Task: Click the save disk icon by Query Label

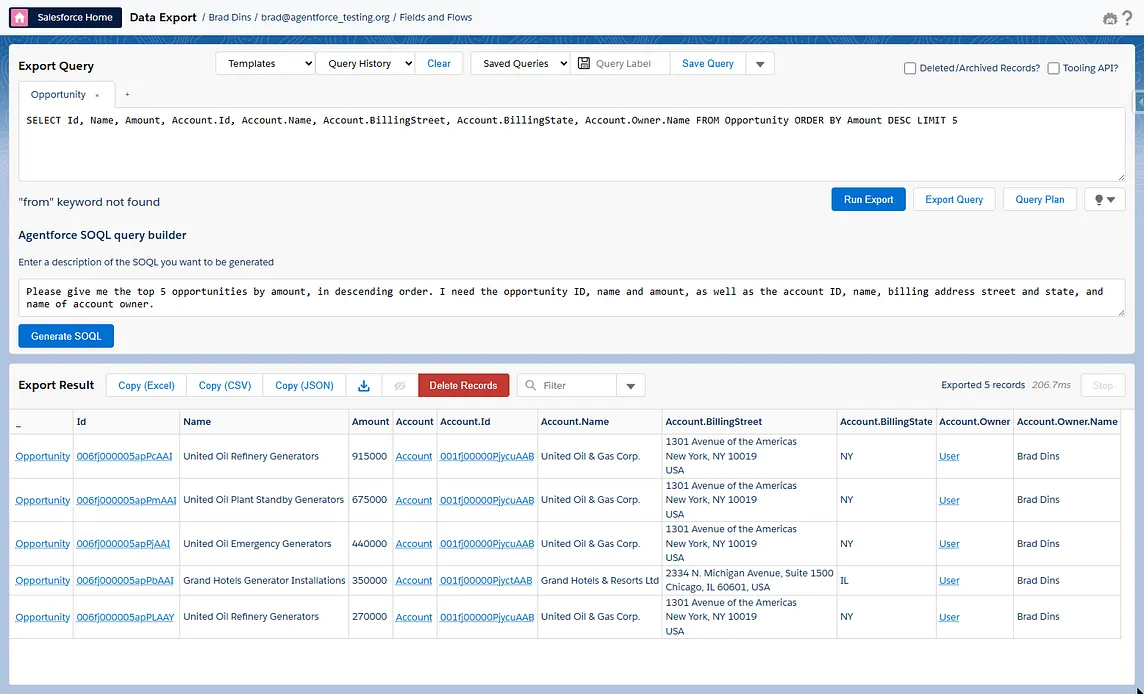Action: click(584, 63)
